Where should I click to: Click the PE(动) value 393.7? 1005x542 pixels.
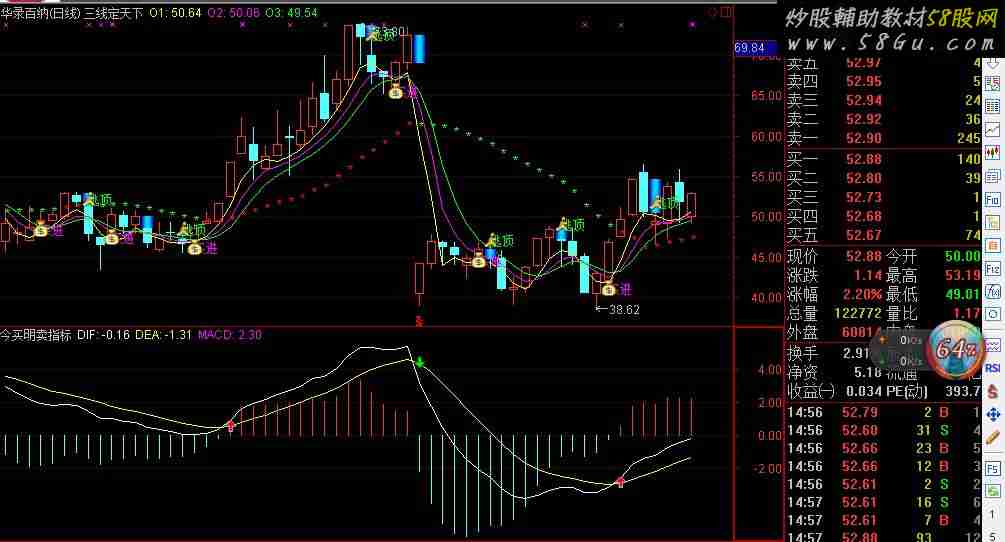point(963,391)
